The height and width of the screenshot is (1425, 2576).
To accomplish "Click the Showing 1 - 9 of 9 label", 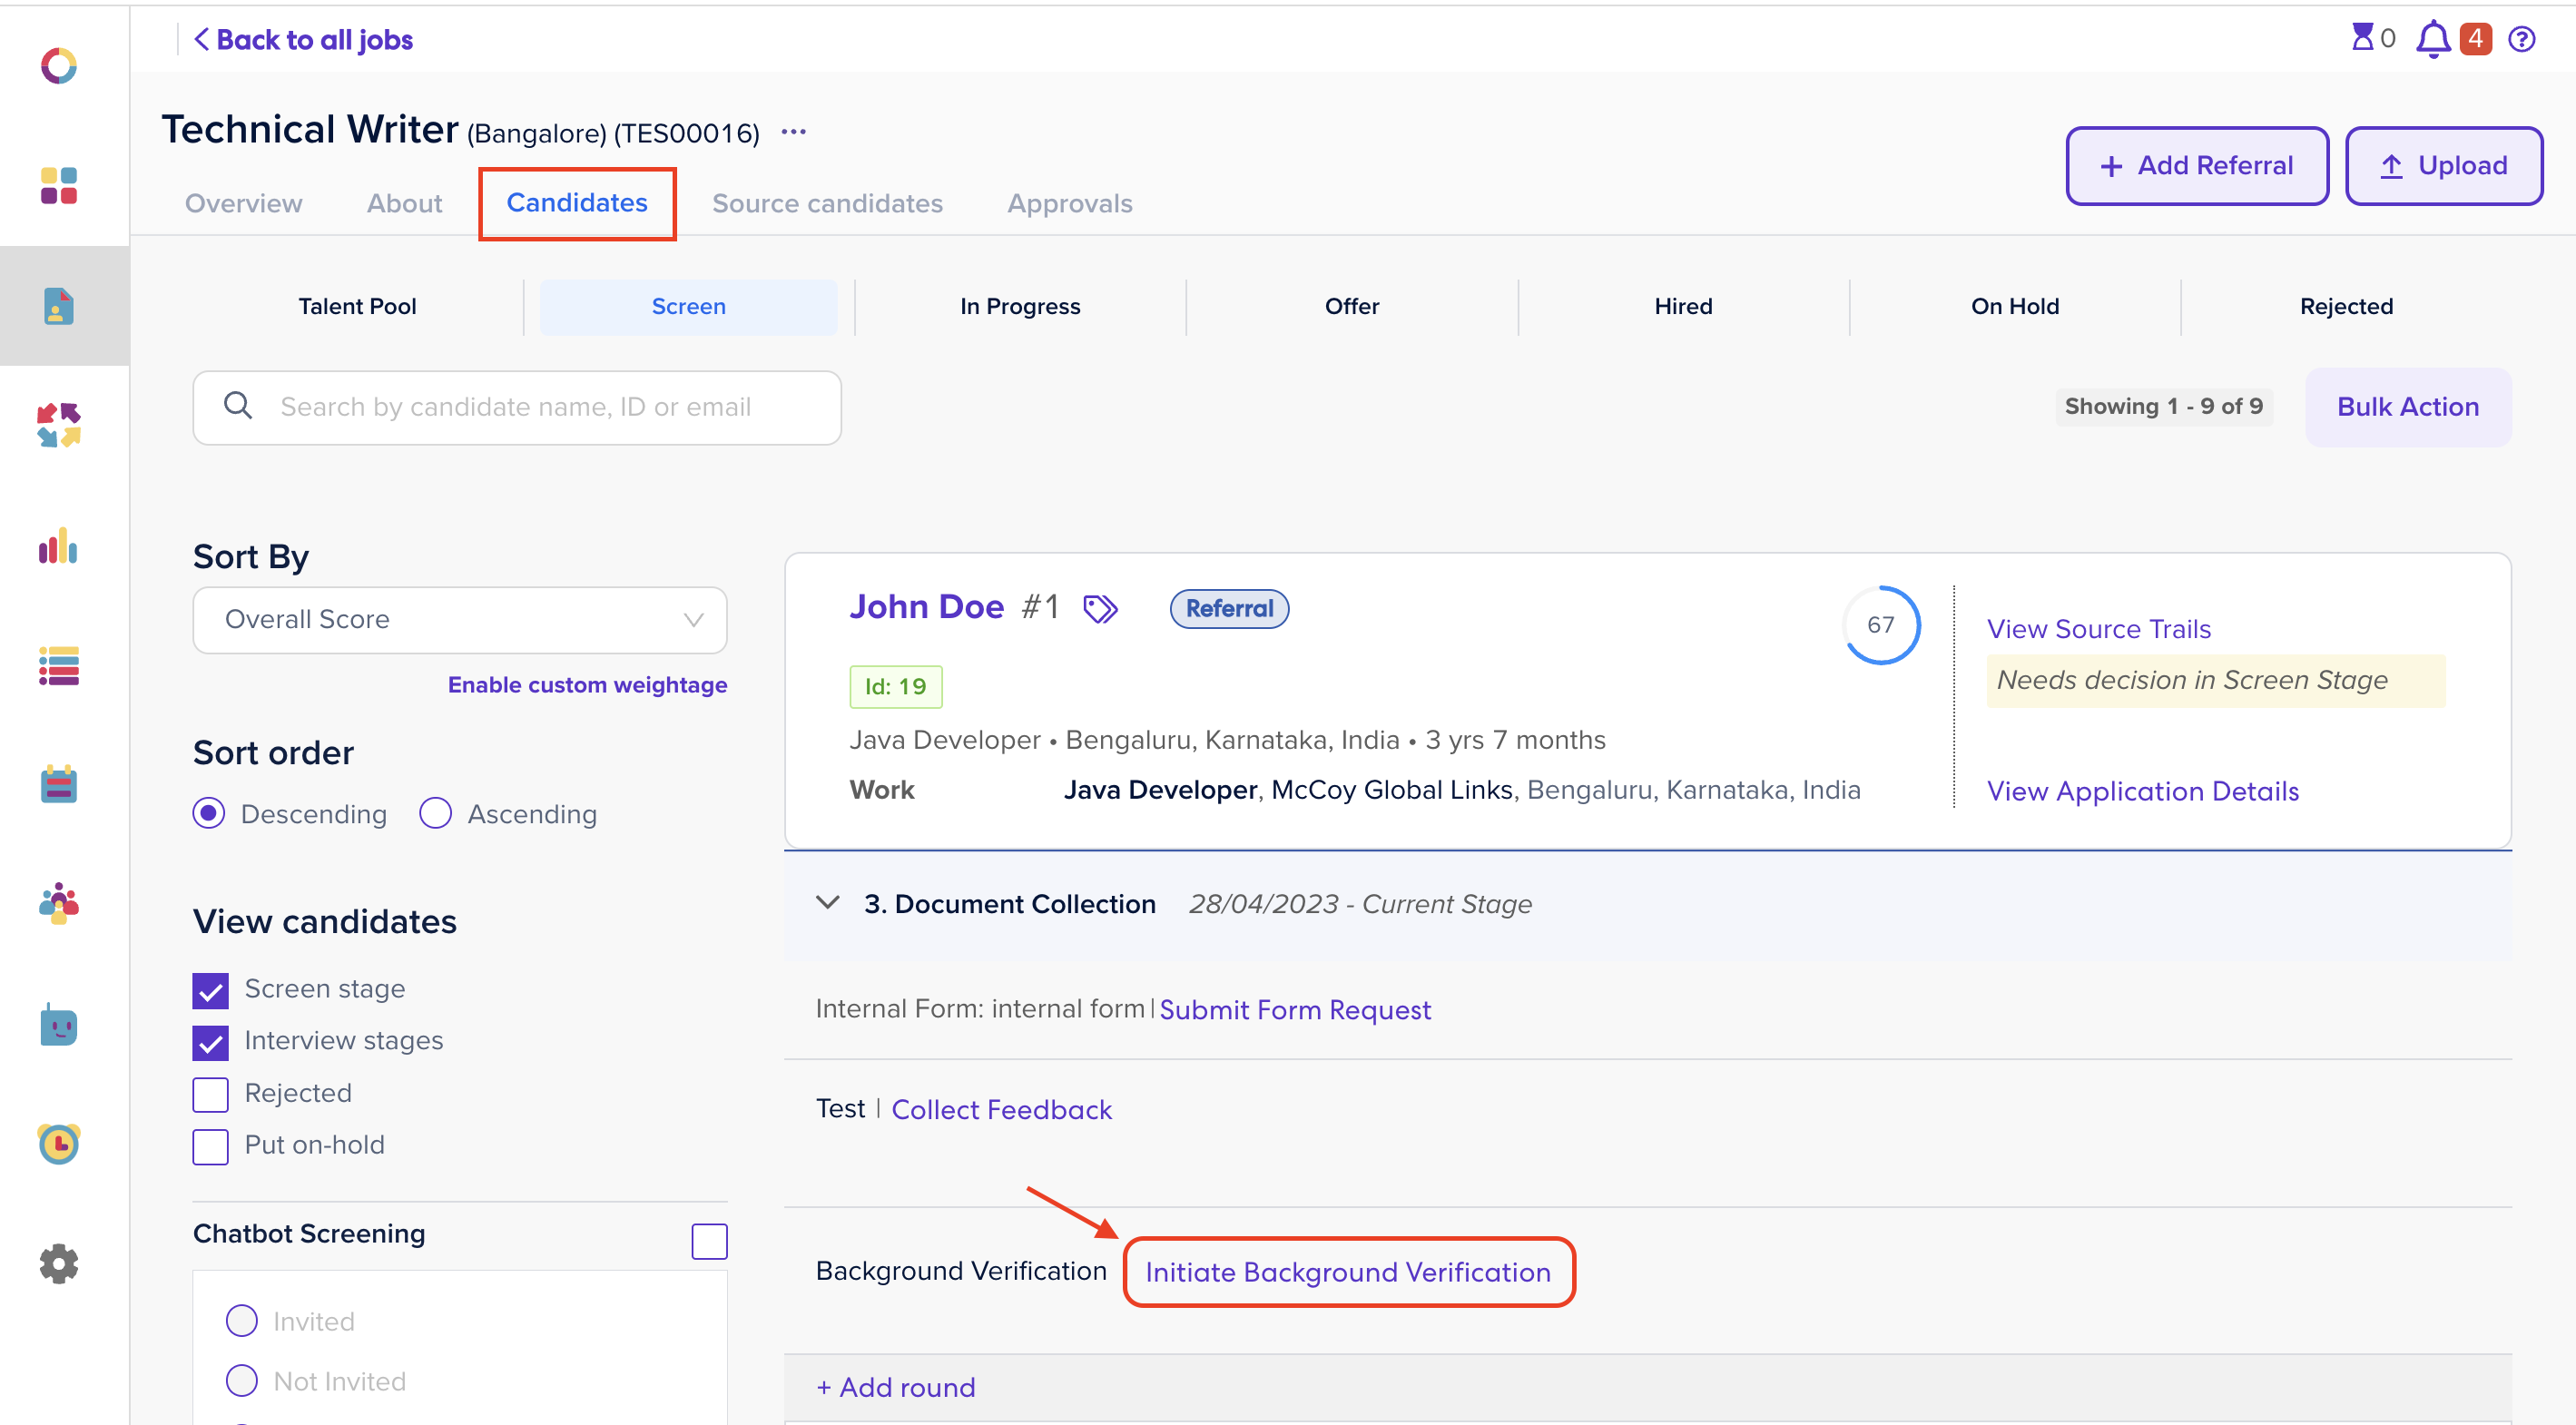I will point(2163,407).
